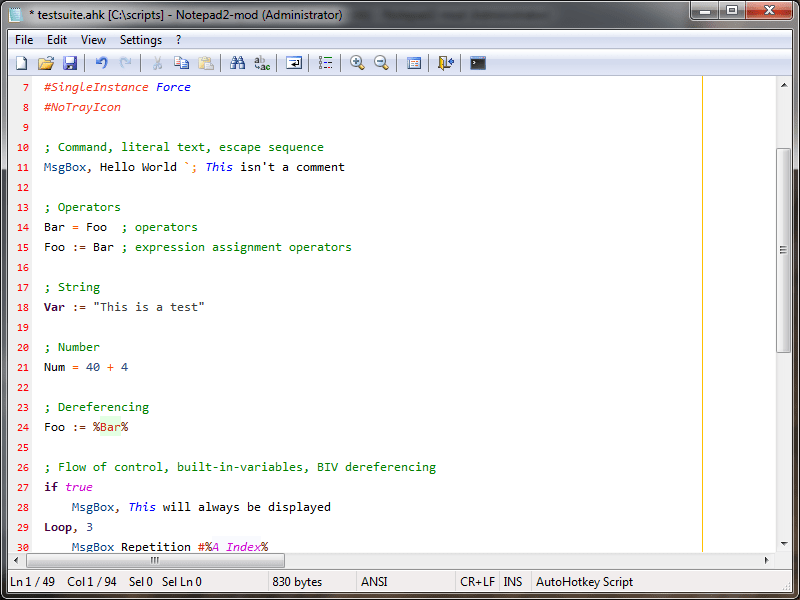
Task: Copy text using the toolbar icon
Action: click(181, 62)
